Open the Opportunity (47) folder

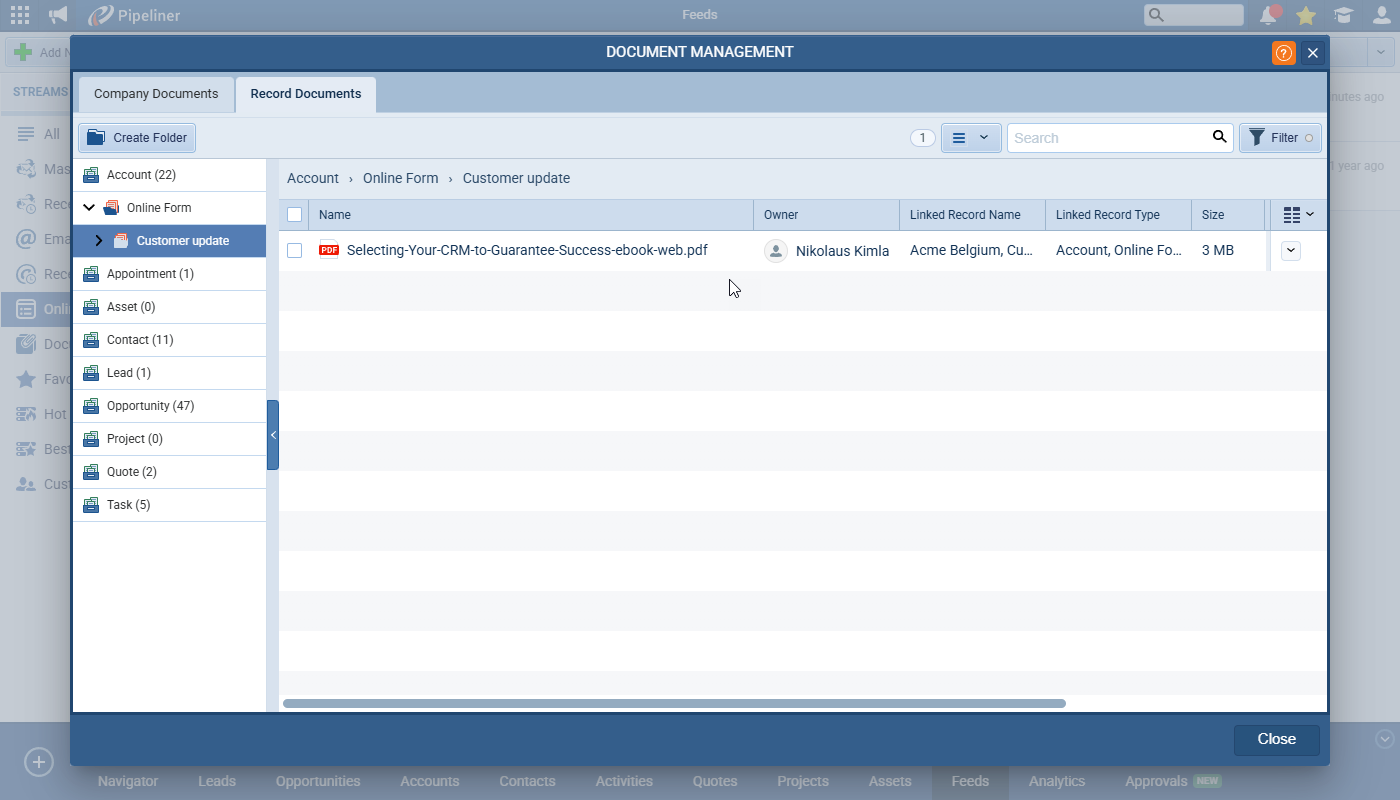150,406
